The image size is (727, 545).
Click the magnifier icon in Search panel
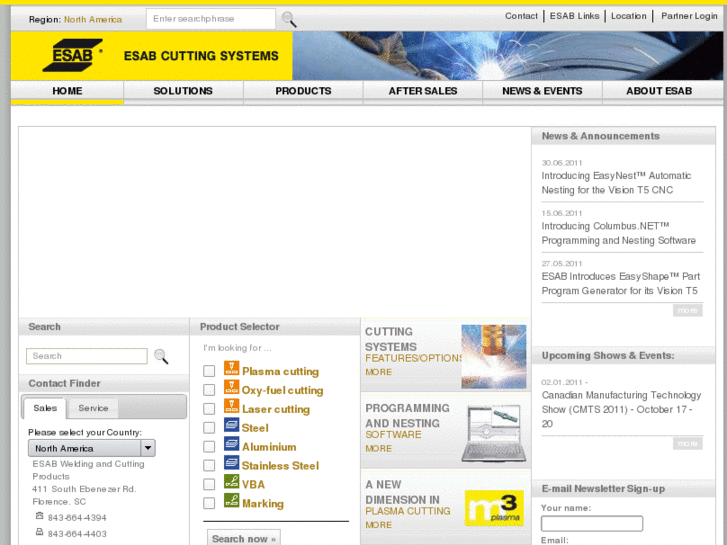pos(161,356)
